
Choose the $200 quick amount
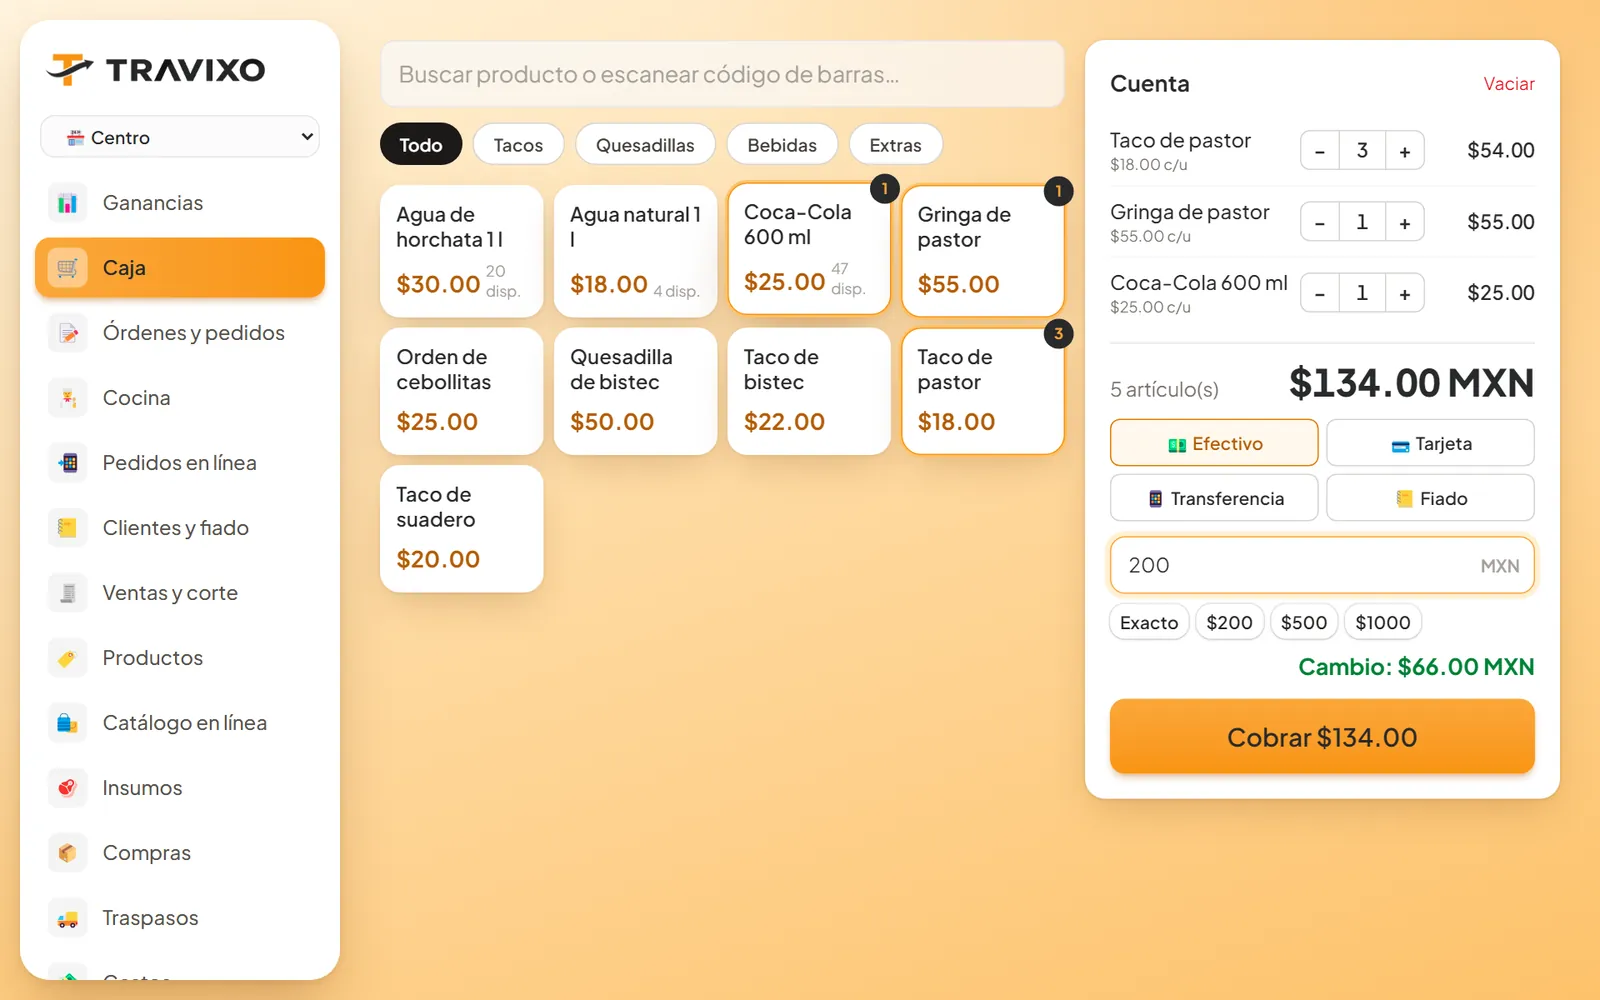click(1229, 622)
